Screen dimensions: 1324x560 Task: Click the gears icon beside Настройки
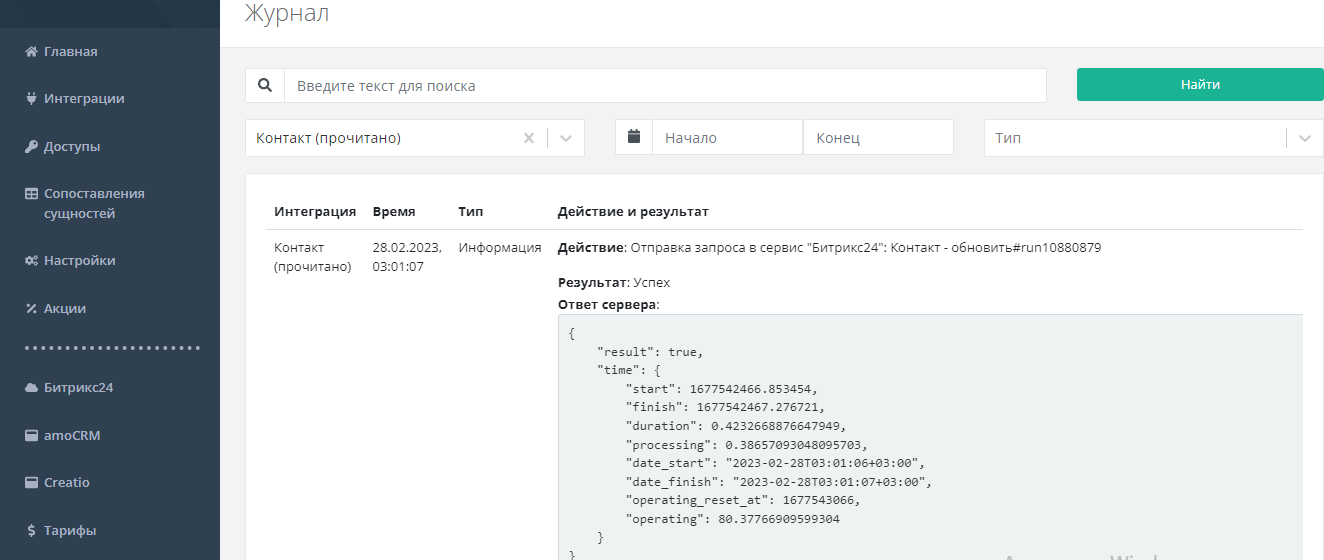(31, 261)
